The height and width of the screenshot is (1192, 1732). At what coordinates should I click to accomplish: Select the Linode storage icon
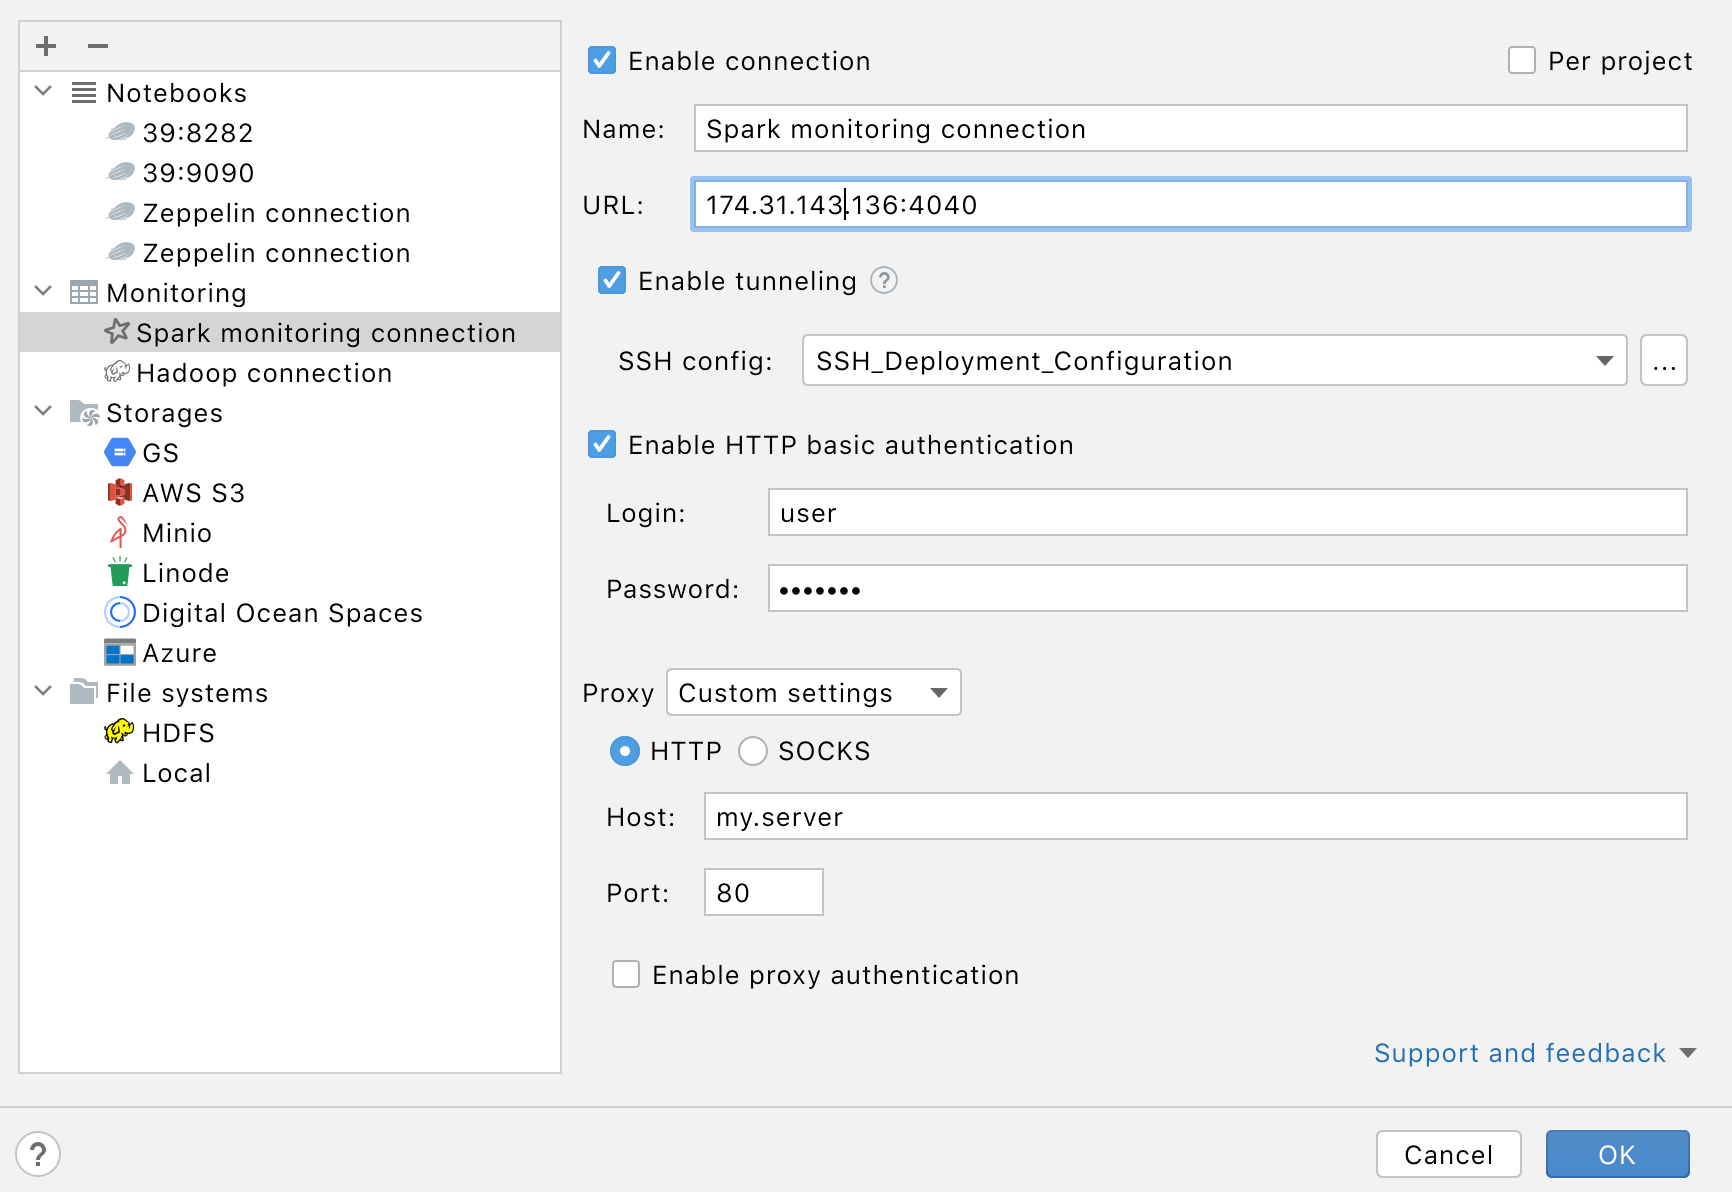pyautogui.click(x=119, y=572)
